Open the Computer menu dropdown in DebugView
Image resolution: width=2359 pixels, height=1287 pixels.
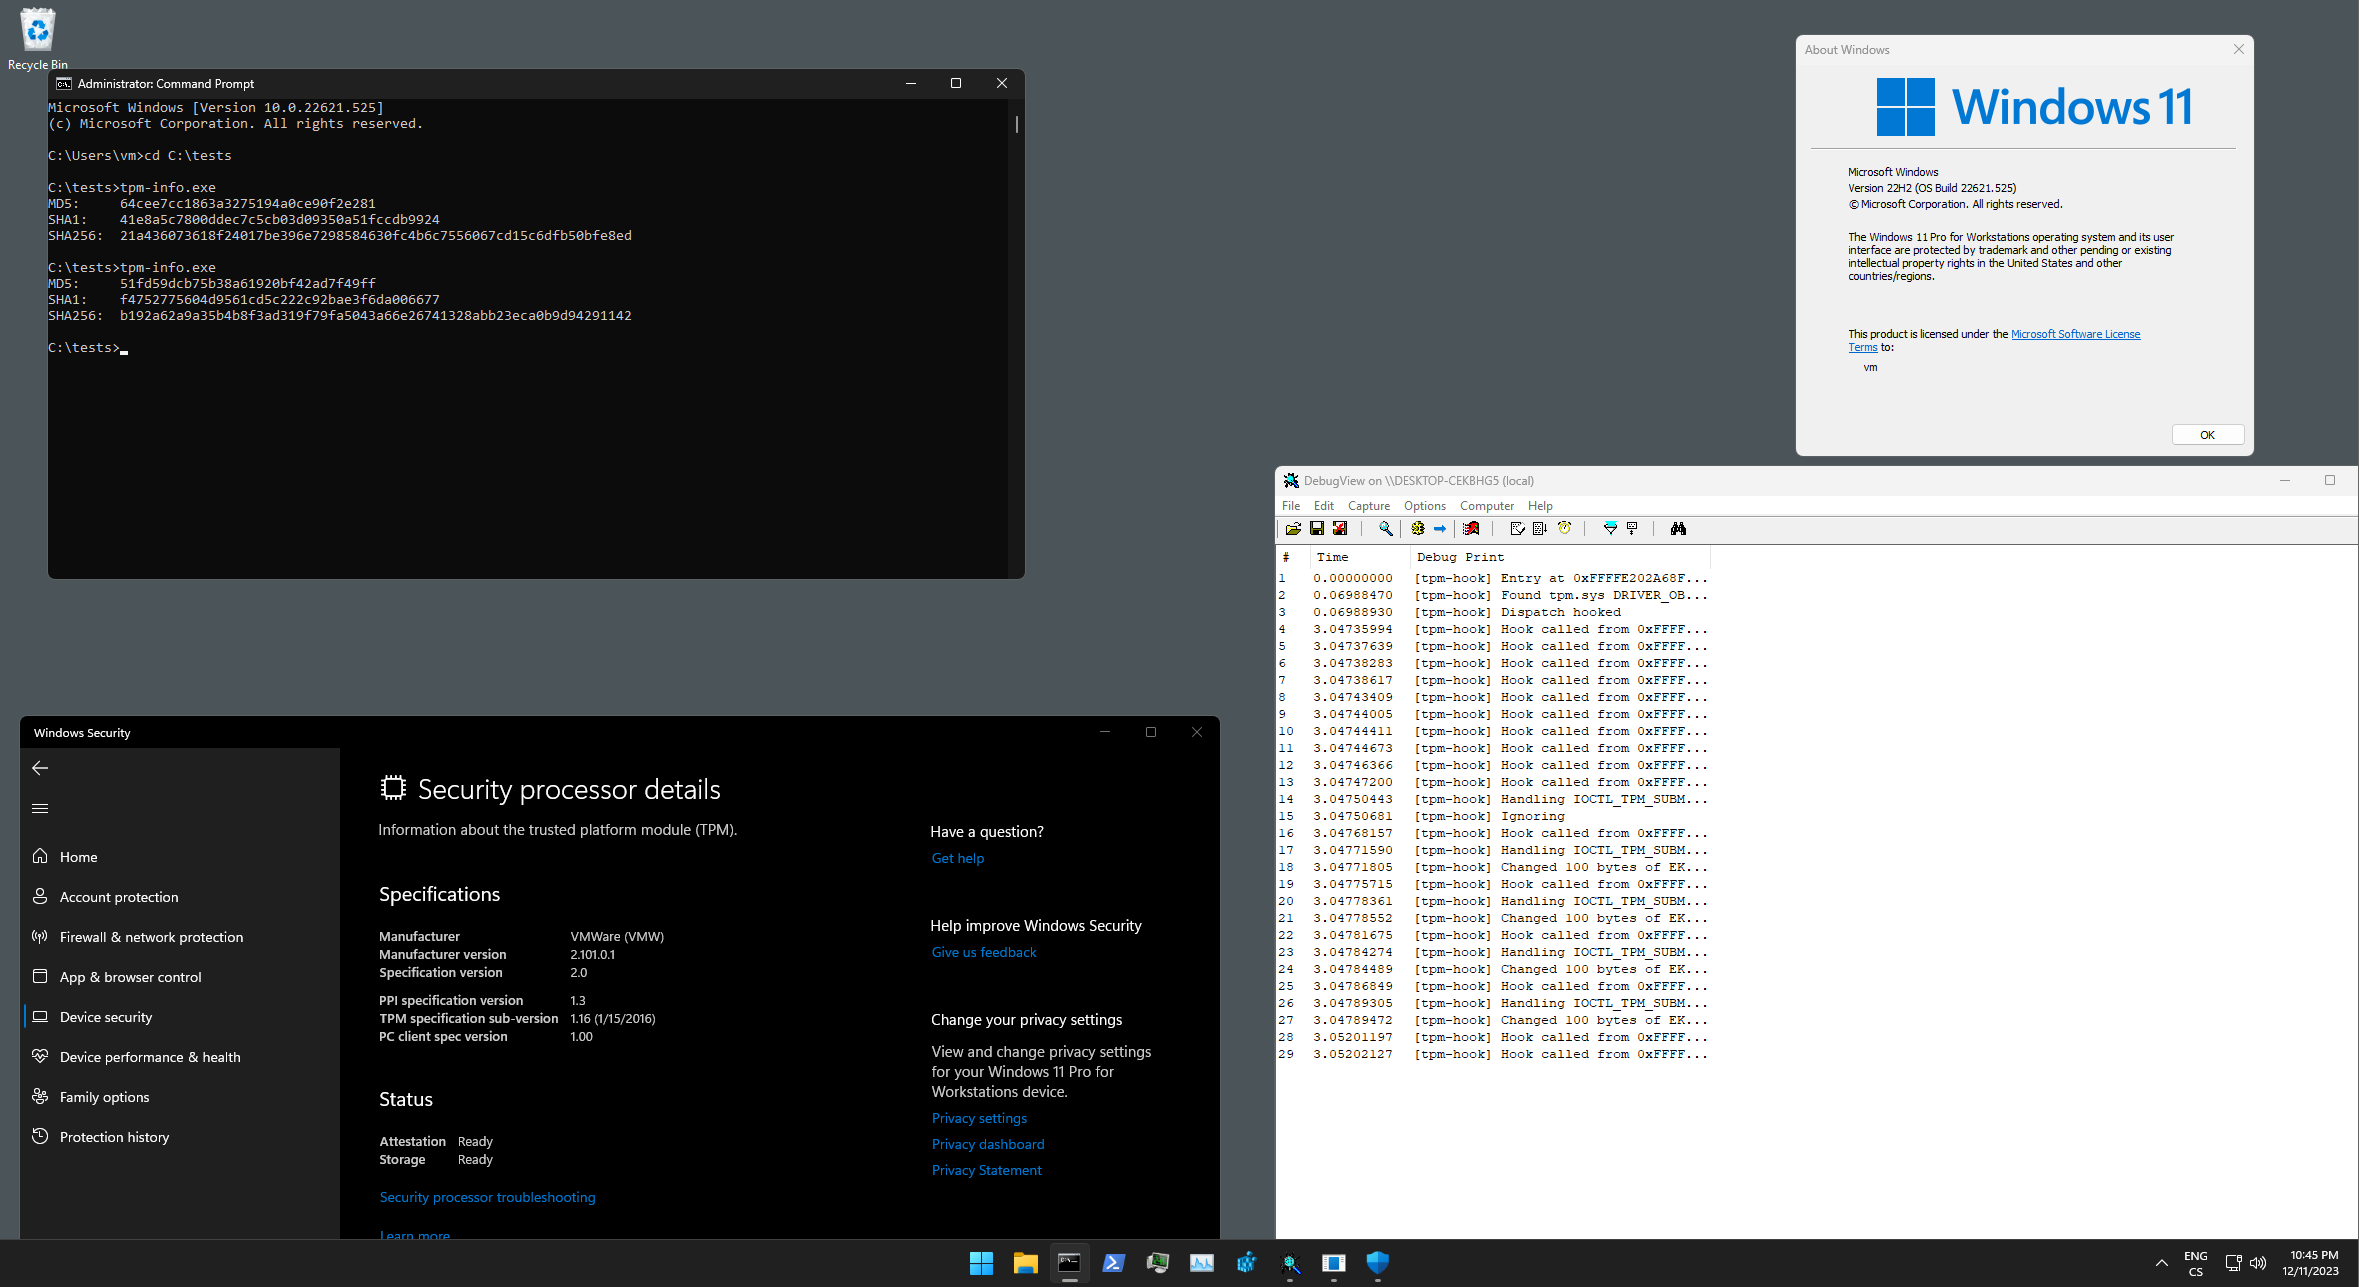click(1486, 506)
